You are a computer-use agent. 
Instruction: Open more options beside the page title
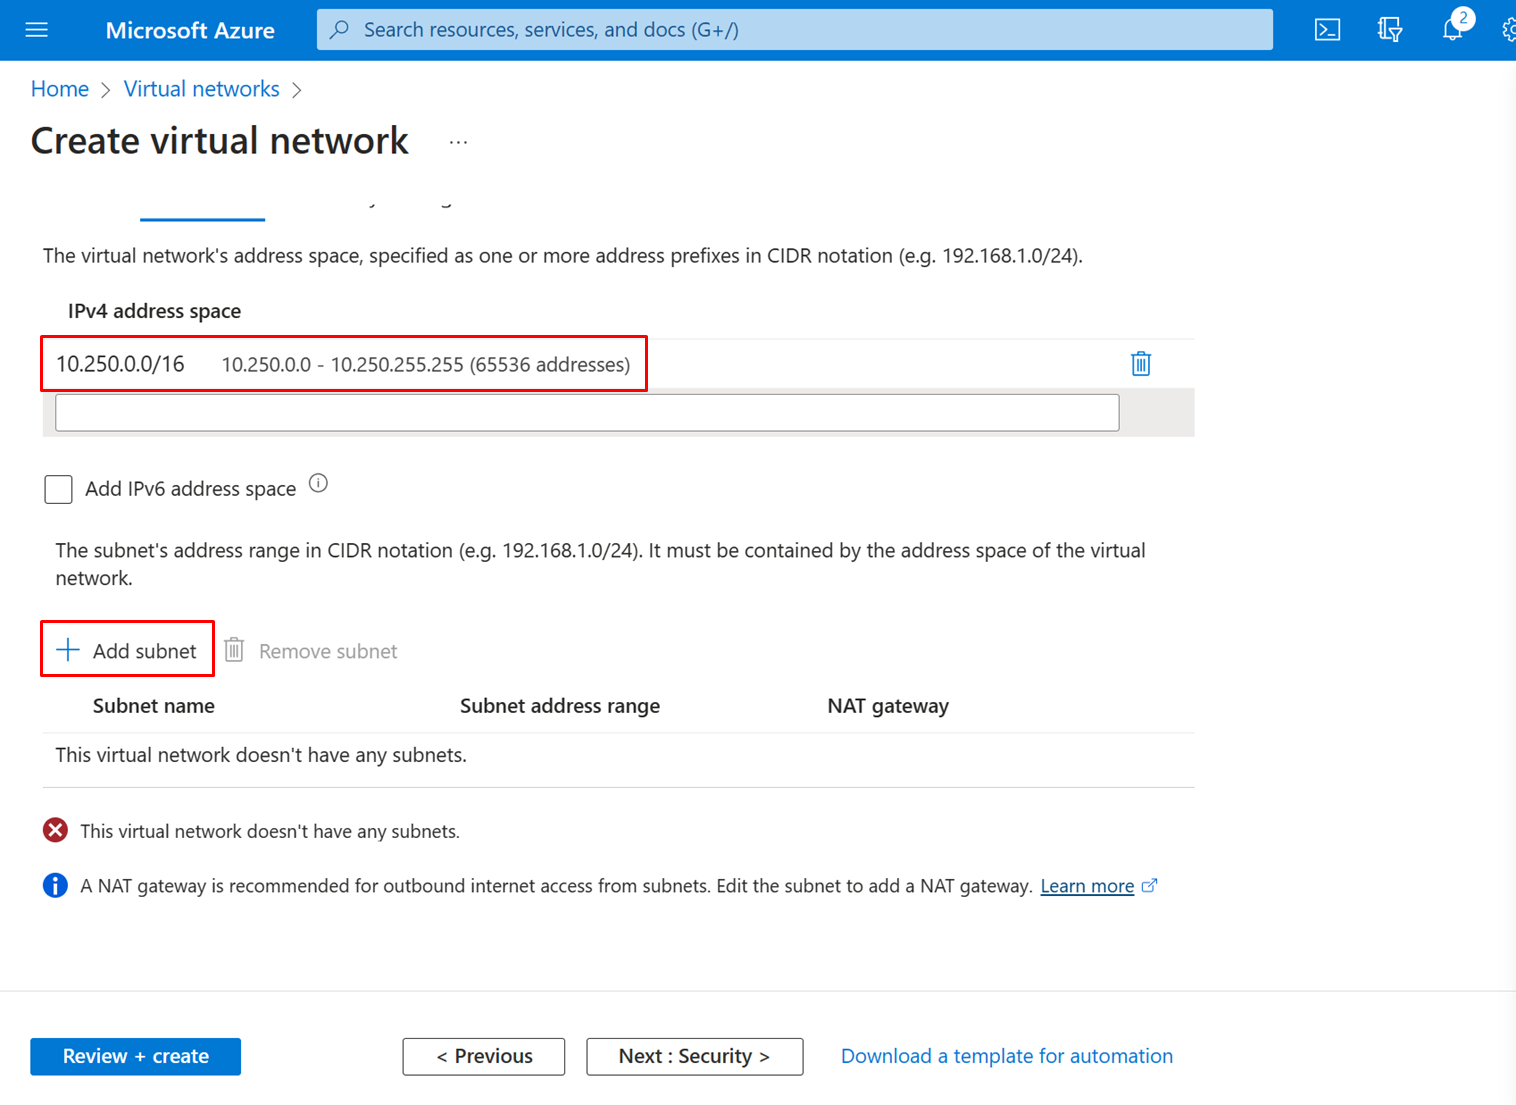pos(458,141)
